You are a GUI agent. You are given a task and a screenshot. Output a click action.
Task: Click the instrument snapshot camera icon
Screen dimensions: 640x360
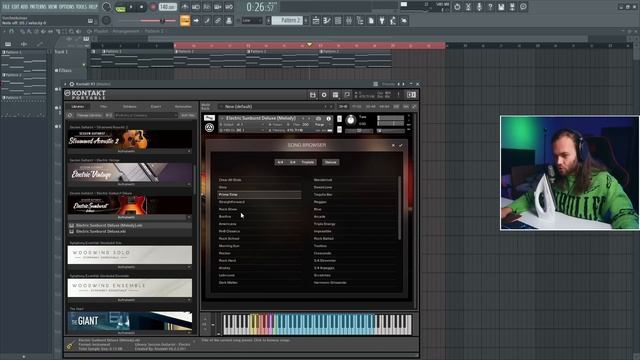click(x=319, y=118)
